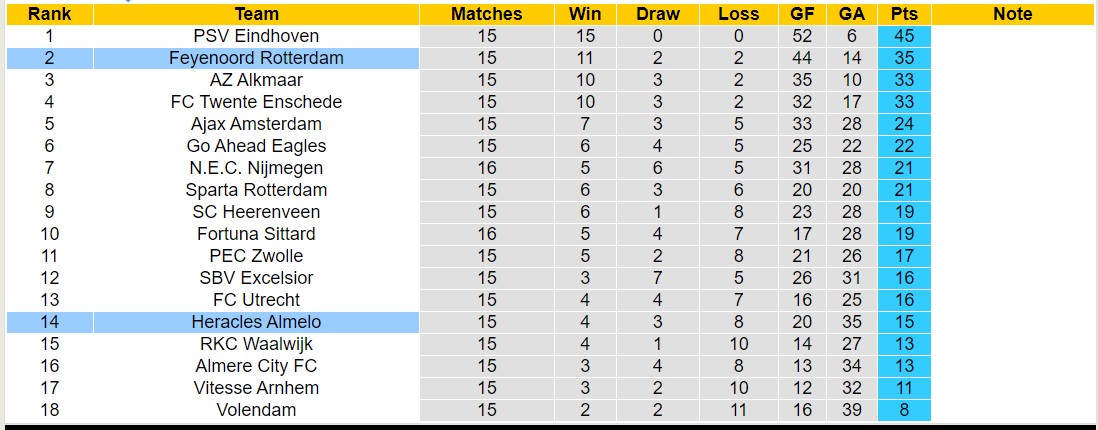Screen dimensions: 1098x430
Task: Click the Note column header
Action: pyautogui.click(x=1013, y=14)
